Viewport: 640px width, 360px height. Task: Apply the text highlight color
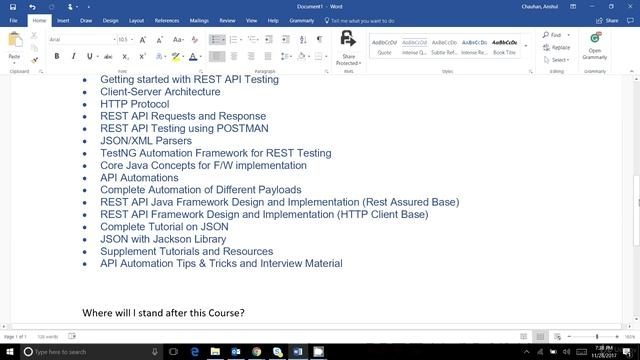point(176,56)
